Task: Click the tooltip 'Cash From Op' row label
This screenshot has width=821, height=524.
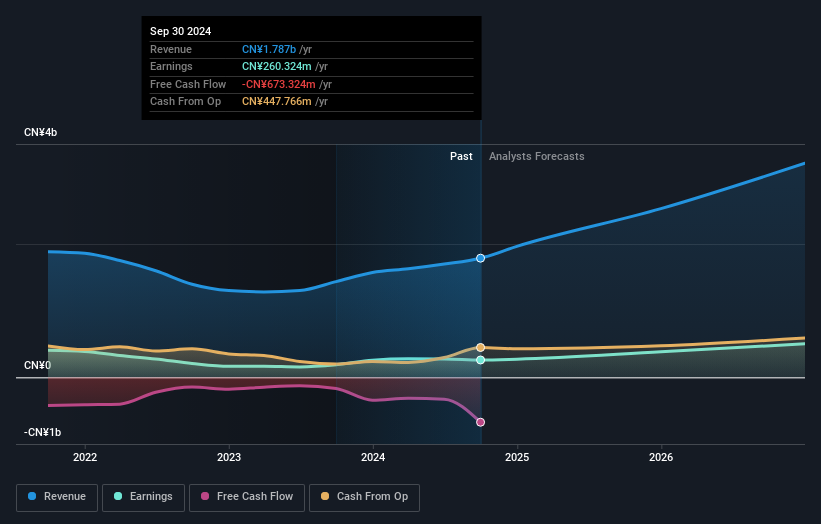Action: [x=185, y=102]
